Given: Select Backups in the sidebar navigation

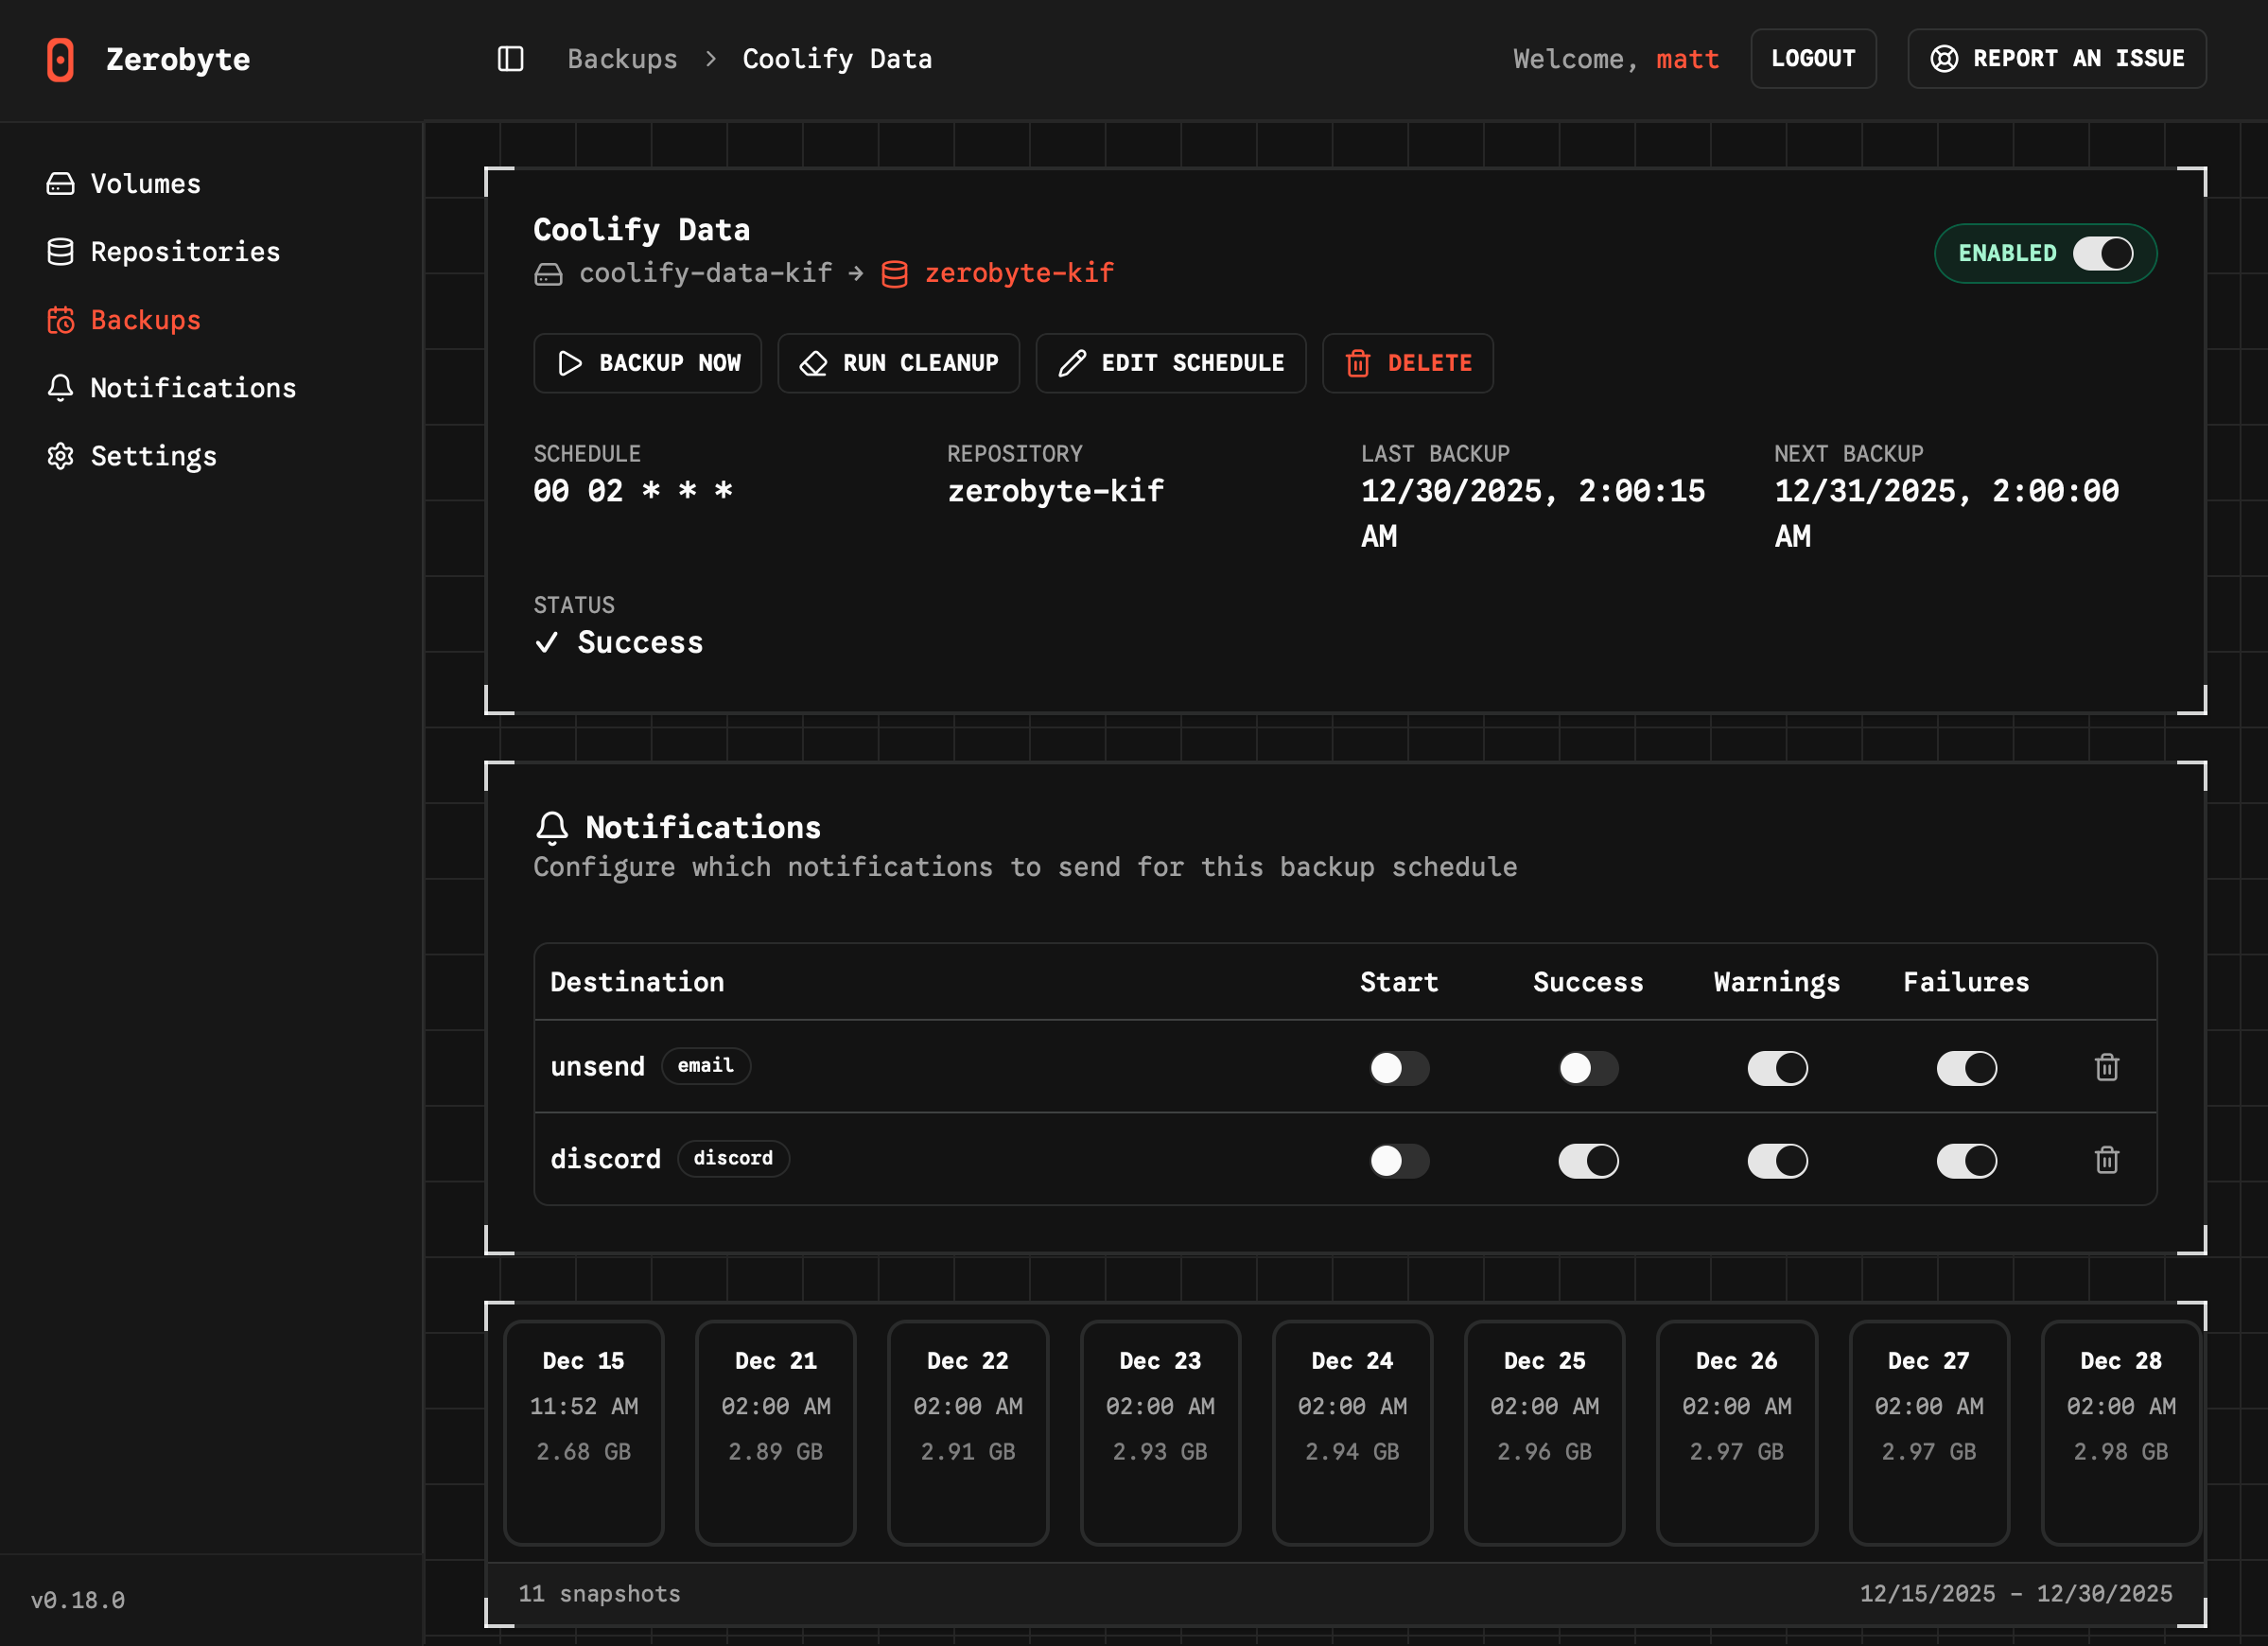Looking at the screenshot, I should pyautogui.click(x=145, y=320).
